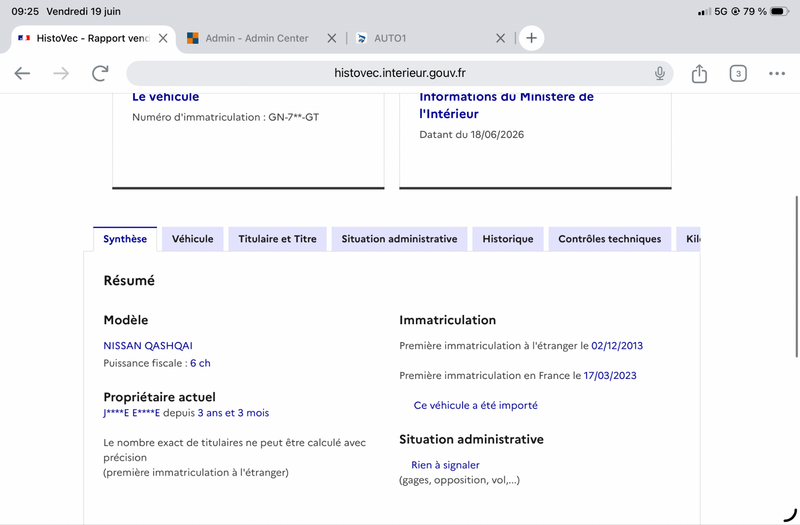Open the Contrôles techniques tab

click(610, 239)
